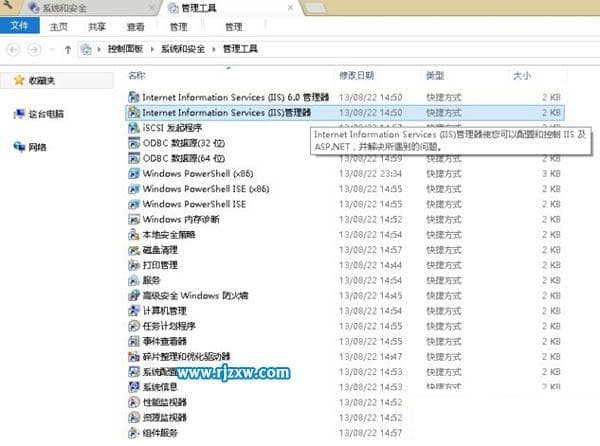Click the back navigation arrow
The image size is (600, 446).
click(14, 49)
